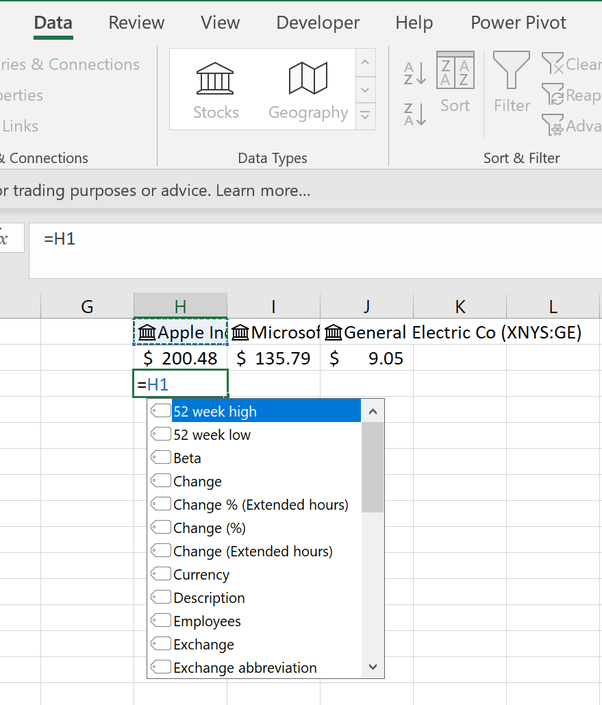602x705 pixels.
Task: Choose the 52 week low field
Action: pyautogui.click(x=255, y=434)
